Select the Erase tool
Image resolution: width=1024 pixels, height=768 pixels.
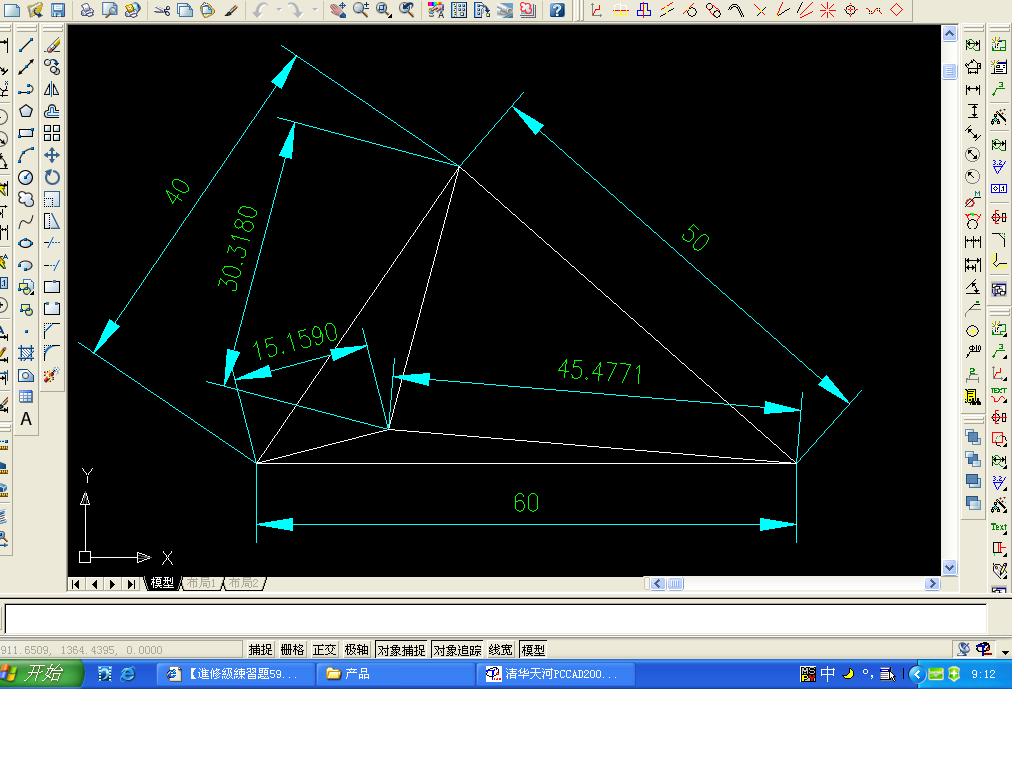pos(52,45)
